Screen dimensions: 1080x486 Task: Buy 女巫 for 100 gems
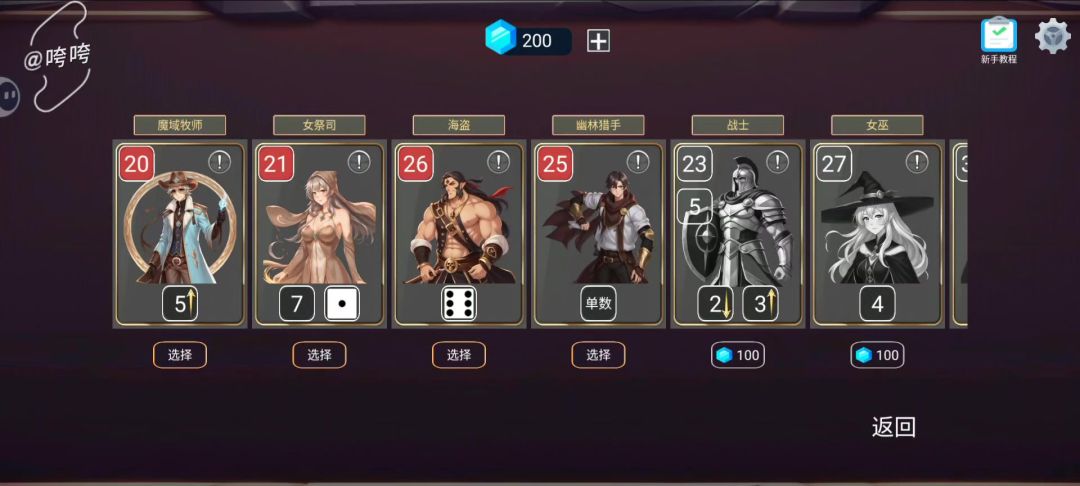click(877, 355)
